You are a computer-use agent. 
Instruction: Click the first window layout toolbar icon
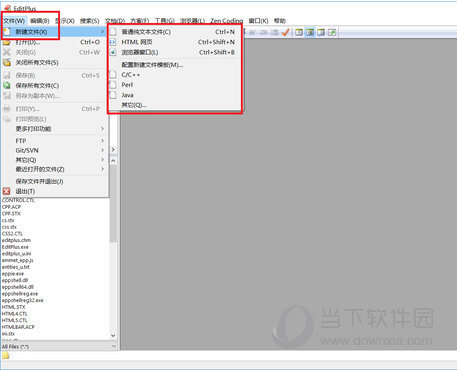[x=299, y=32]
